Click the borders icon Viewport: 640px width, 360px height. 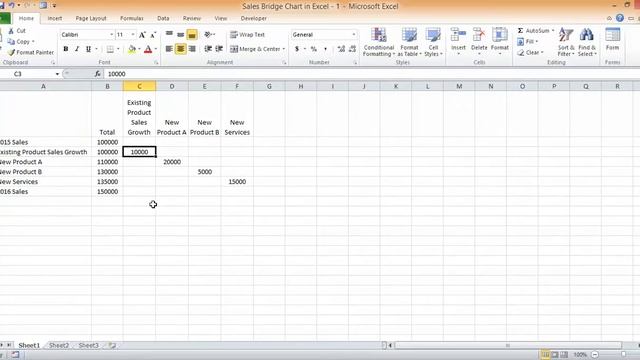click(x=110, y=49)
